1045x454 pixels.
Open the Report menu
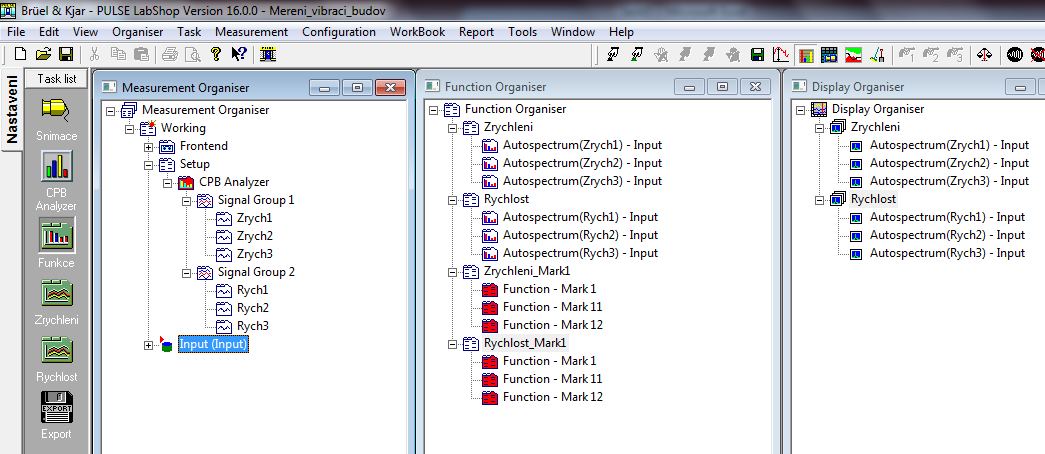(477, 32)
